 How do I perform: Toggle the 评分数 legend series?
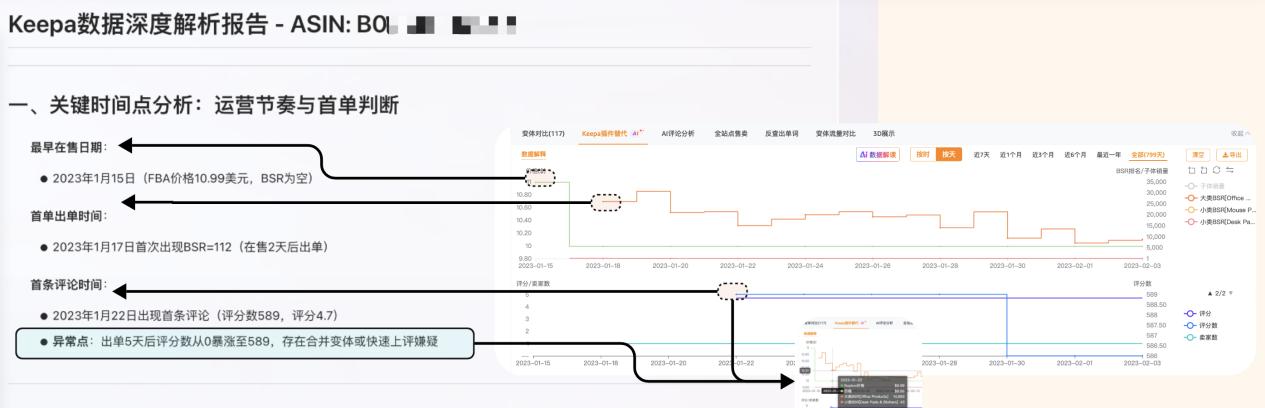coord(1202,324)
